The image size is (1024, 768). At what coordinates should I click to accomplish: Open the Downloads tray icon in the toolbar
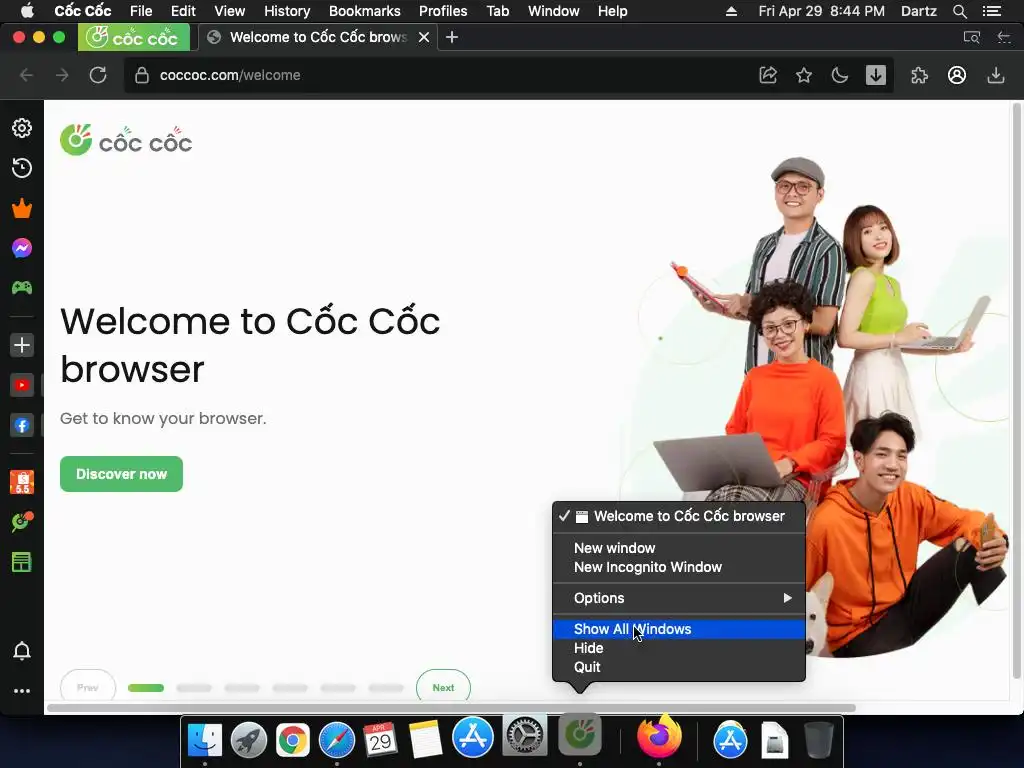[x=995, y=75]
